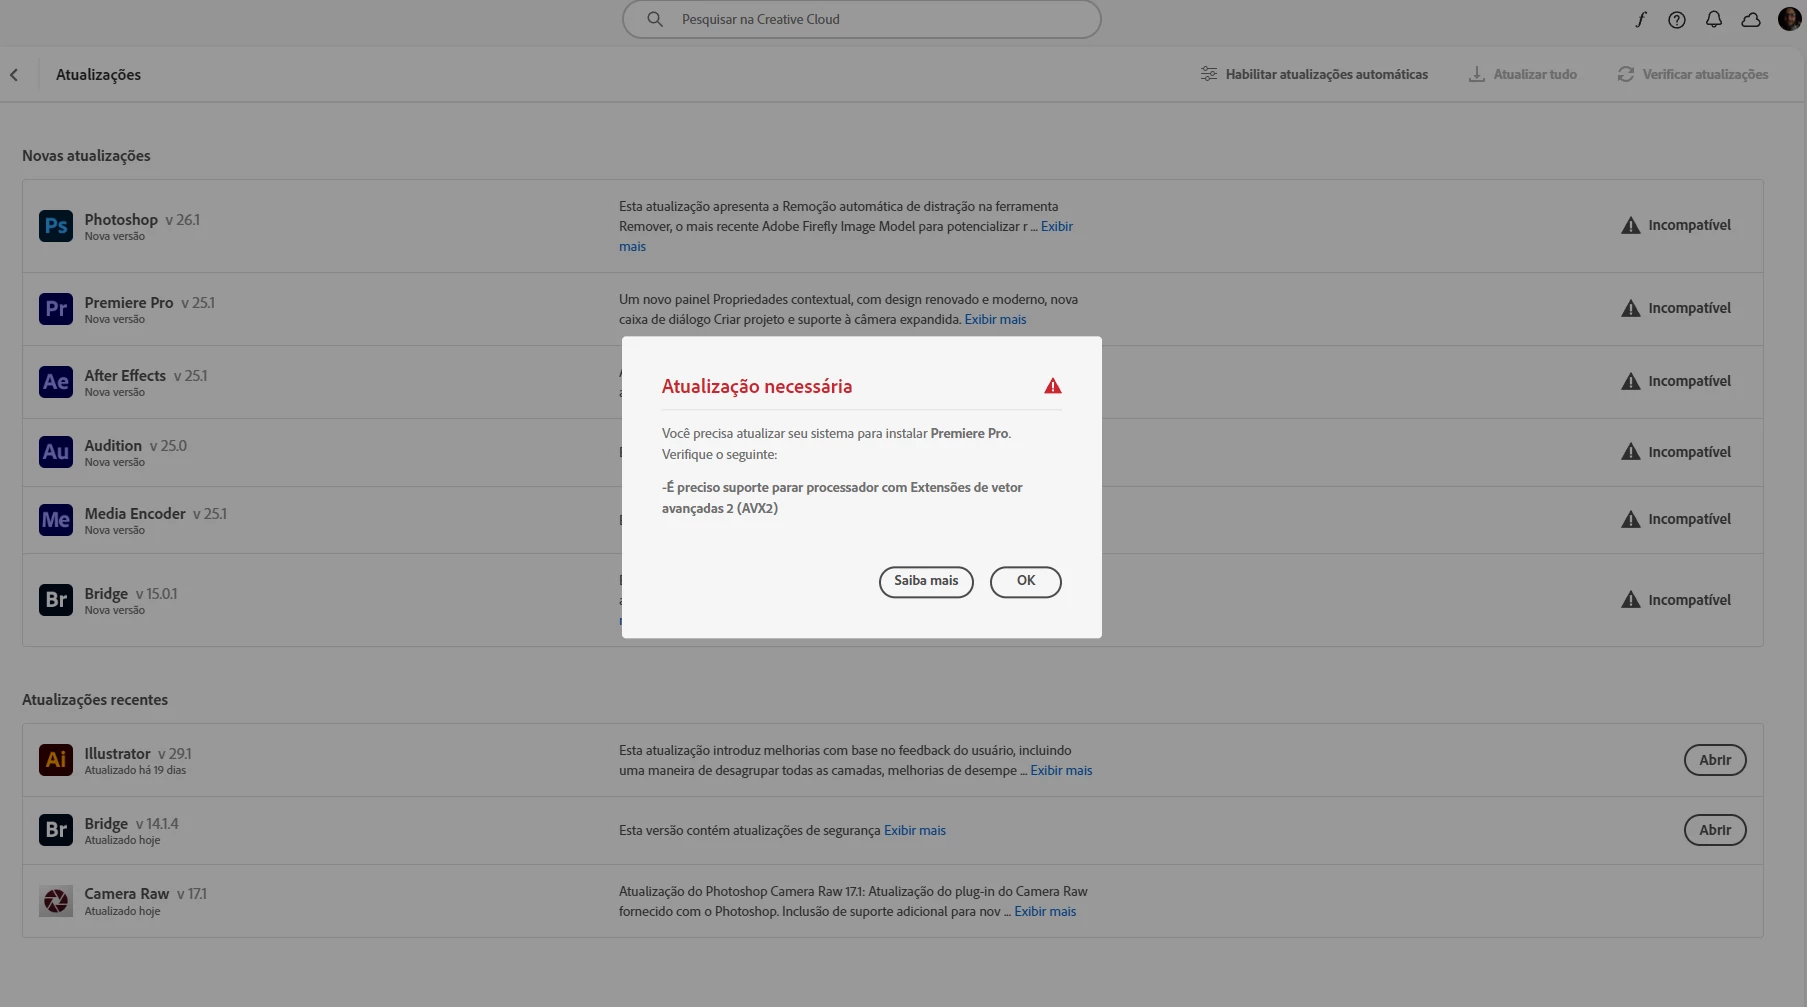Click the Audition app icon
The image size is (1807, 1007).
[x=56, y=452]
